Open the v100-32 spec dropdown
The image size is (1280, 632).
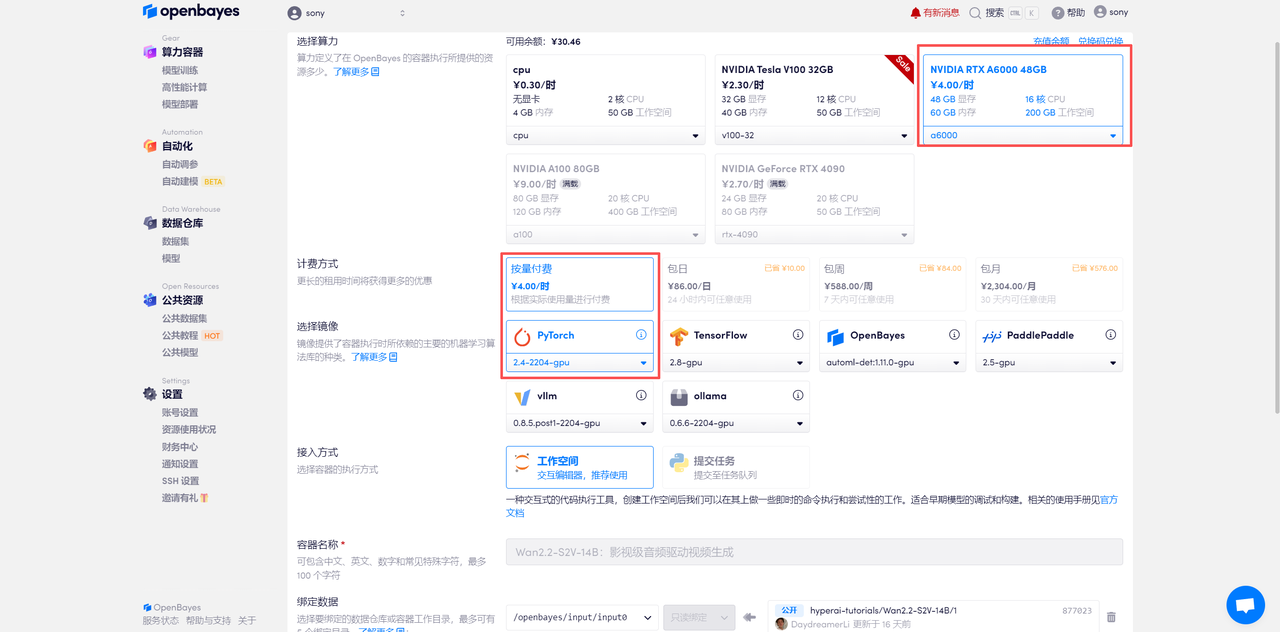[814, 135]
